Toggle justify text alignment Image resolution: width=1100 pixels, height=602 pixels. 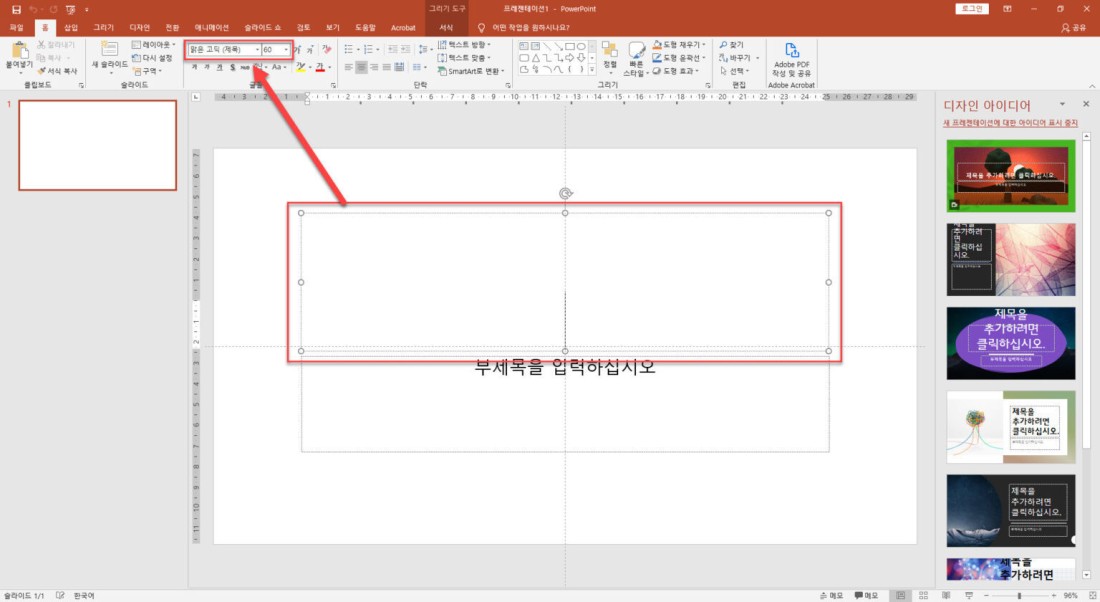tap(387, 67)
